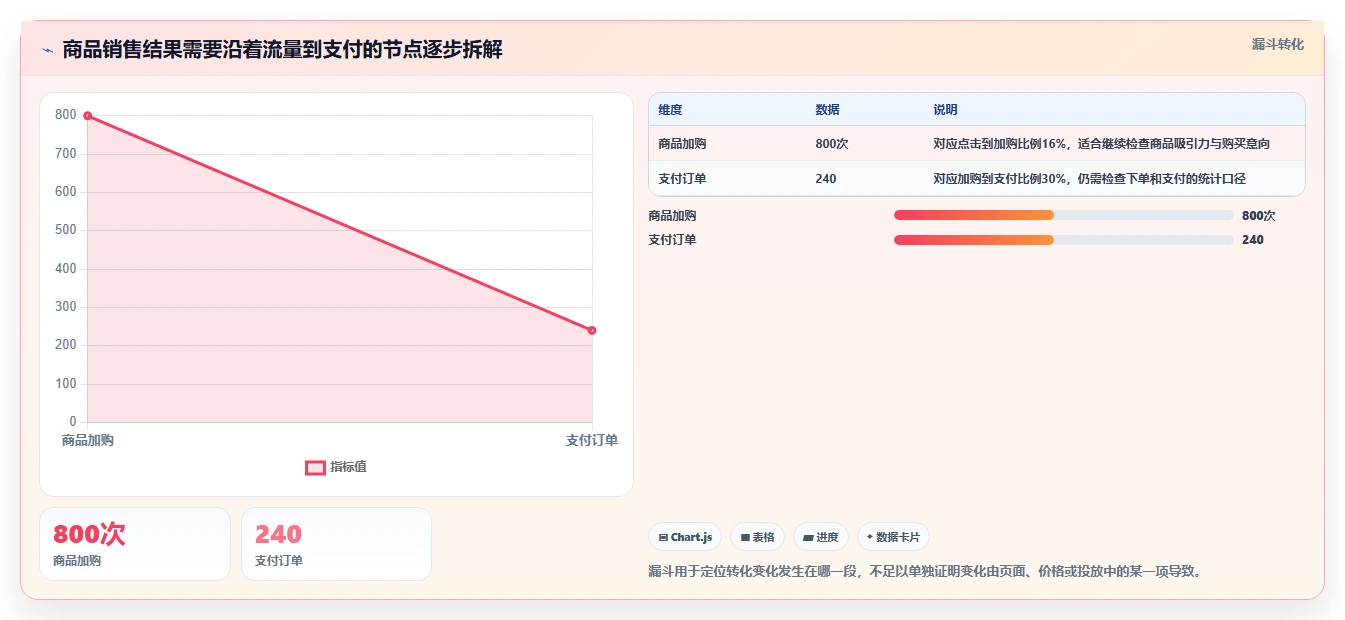The width and height of the screenshot is (1345, 620).
Task: Click the 商品加购 progress bar
Action: (1064, 215)
